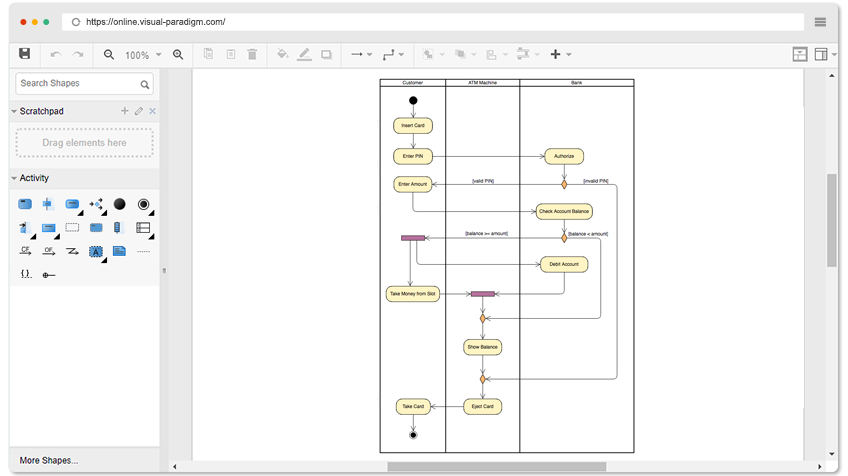Select the Swimlane table shape in palette
Screen dimensions: 848x476
pos(143,228)
